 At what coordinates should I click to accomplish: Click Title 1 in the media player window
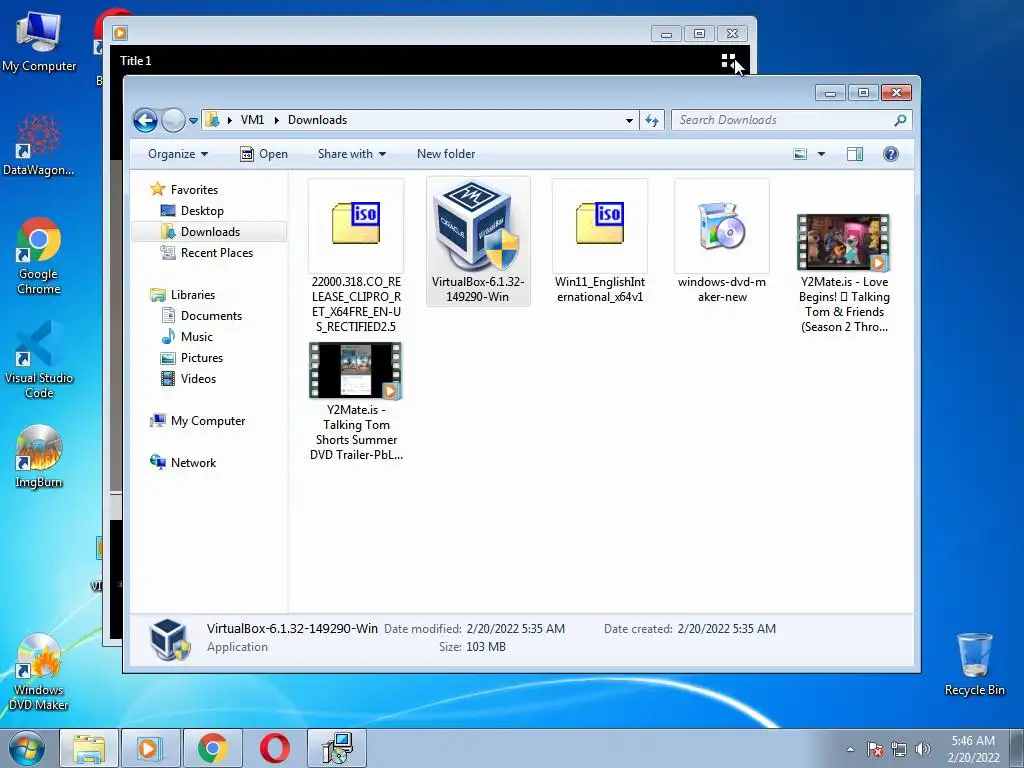click(x=136, y=61)
